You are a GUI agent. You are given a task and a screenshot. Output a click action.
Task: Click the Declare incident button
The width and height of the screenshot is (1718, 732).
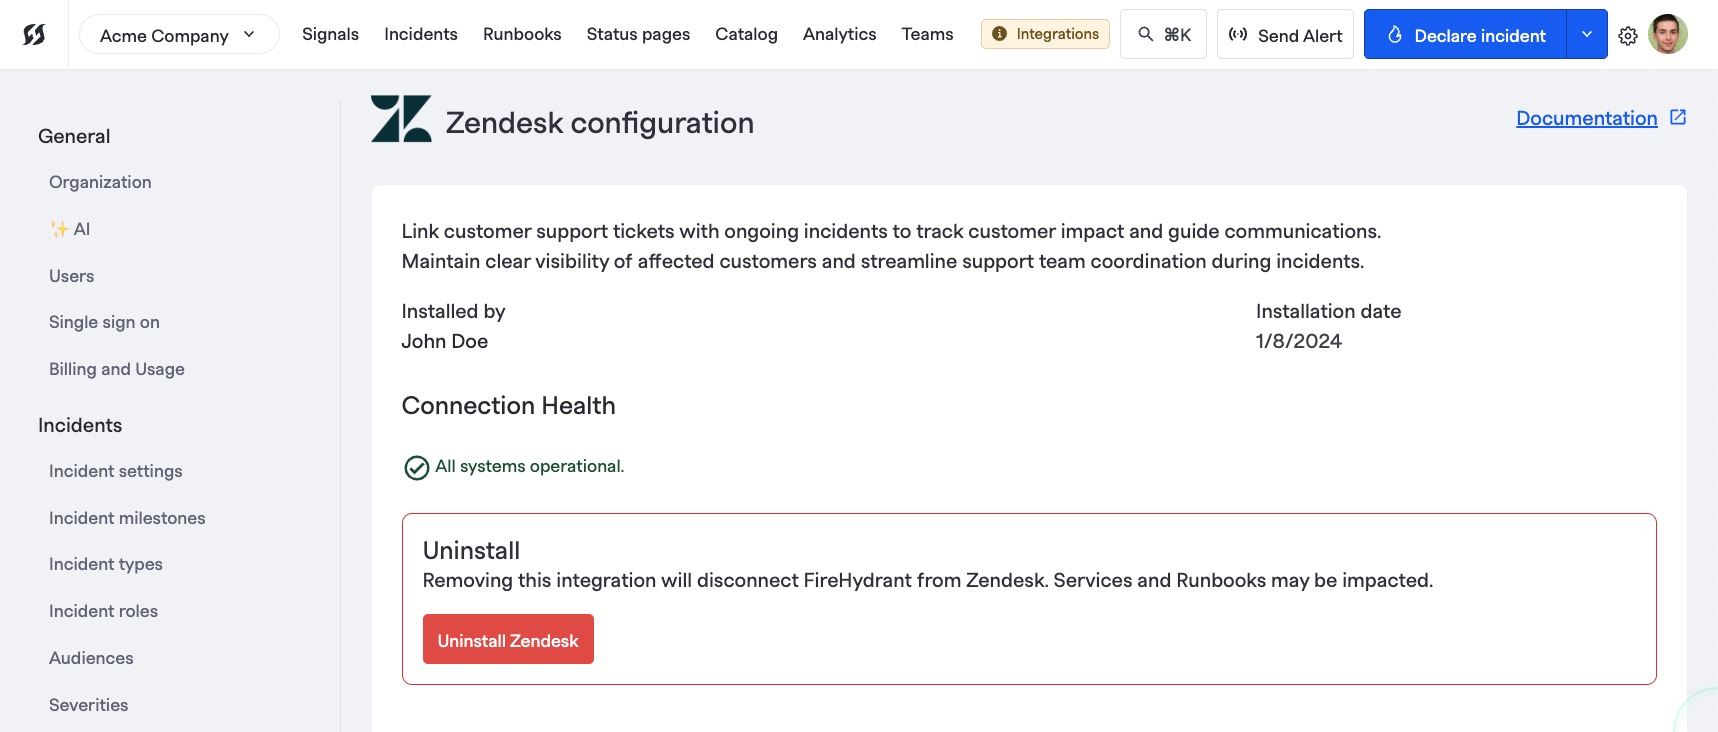[x=1465, y=35]
